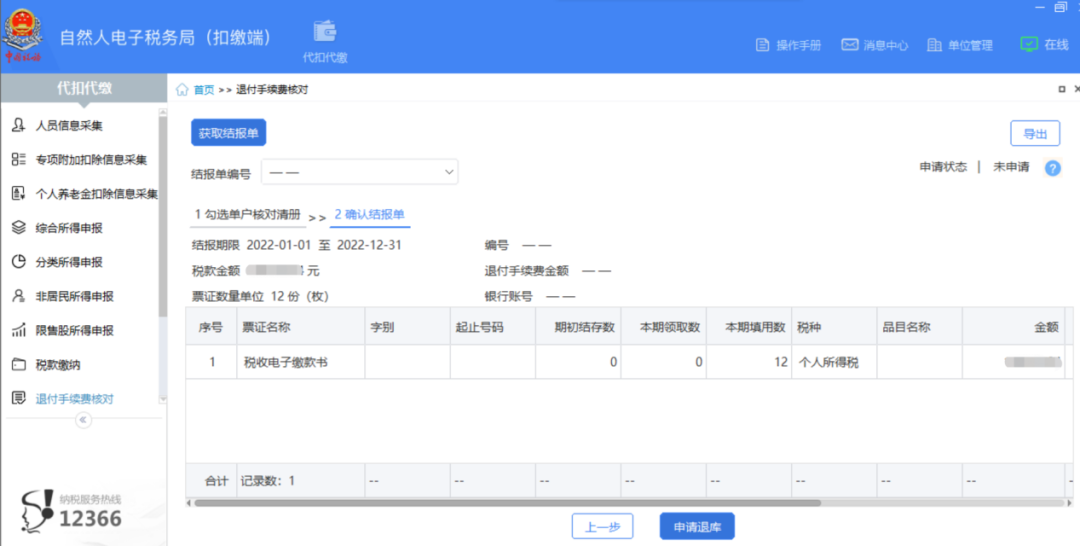Click the 综合所得申报 layers icon
Image resolution: width=1080 pixels, height=546 pixels.
19,228
